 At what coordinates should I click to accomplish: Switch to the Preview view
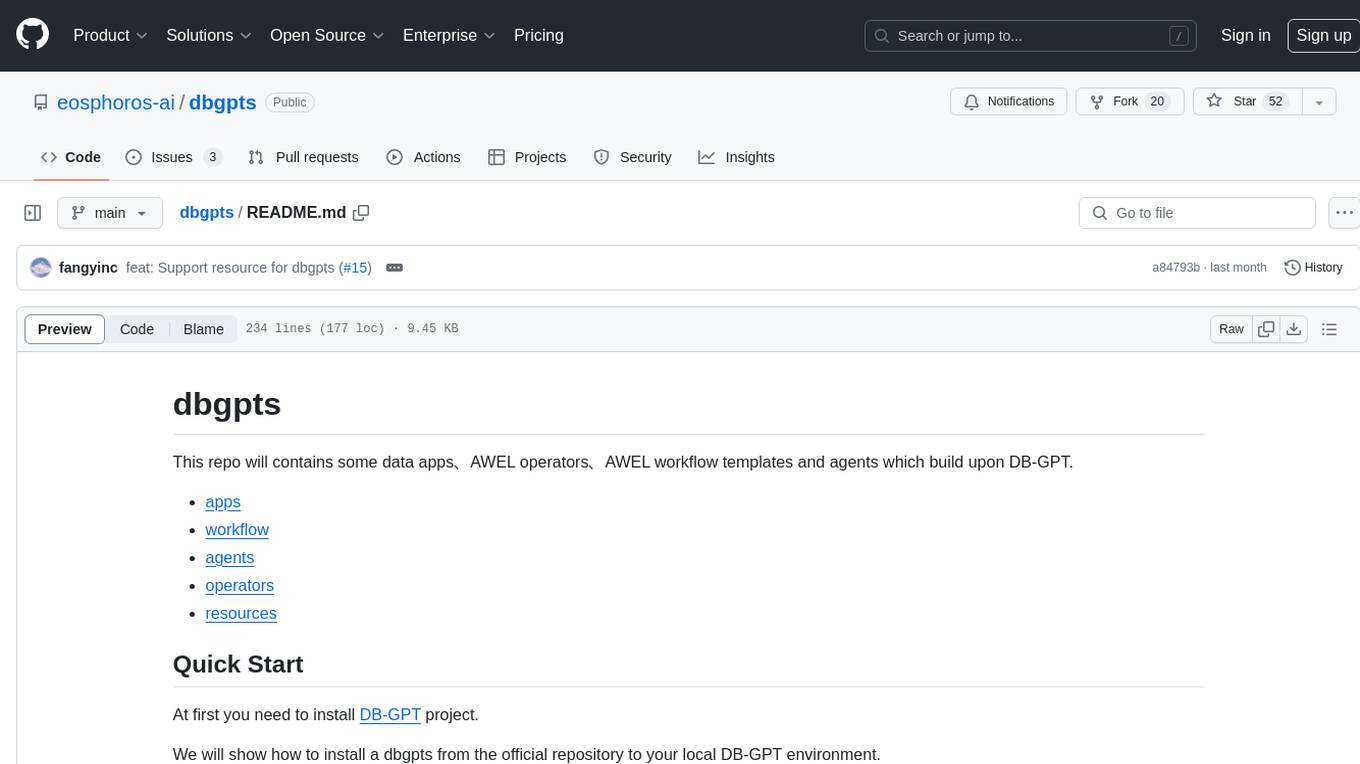click(65, 329)
